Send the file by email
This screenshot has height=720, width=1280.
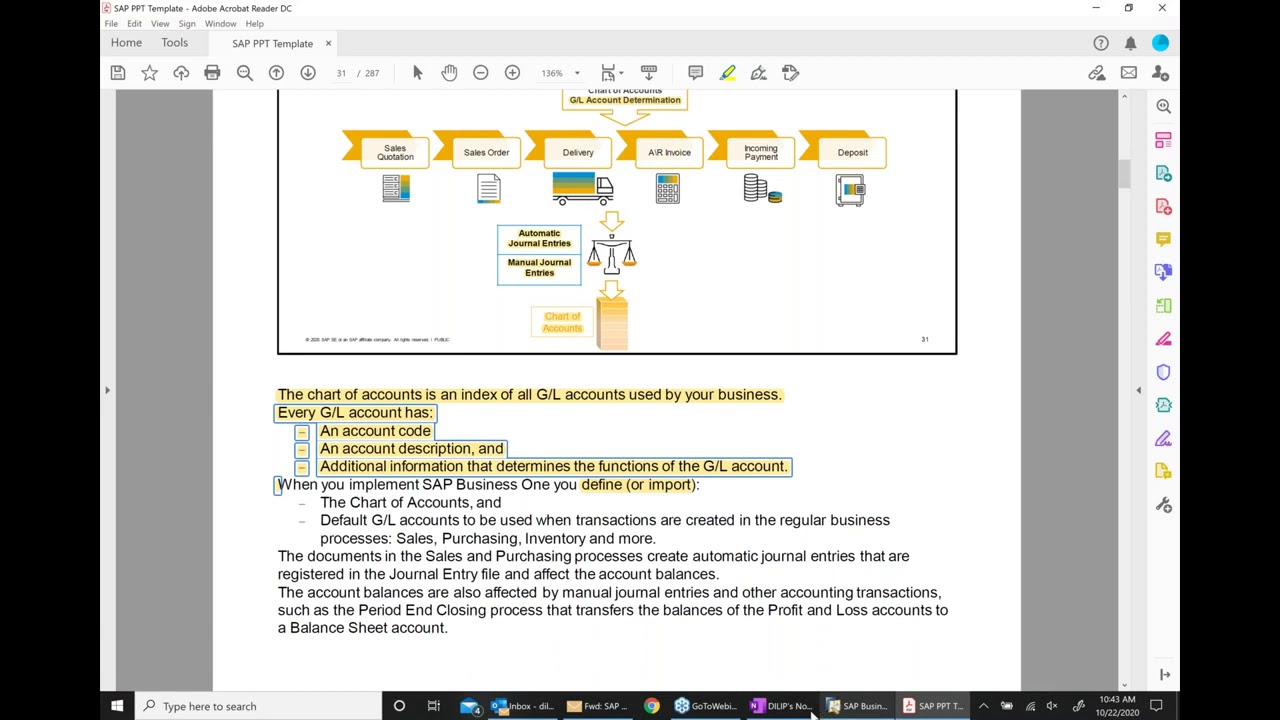click(x=1129, y=73)
